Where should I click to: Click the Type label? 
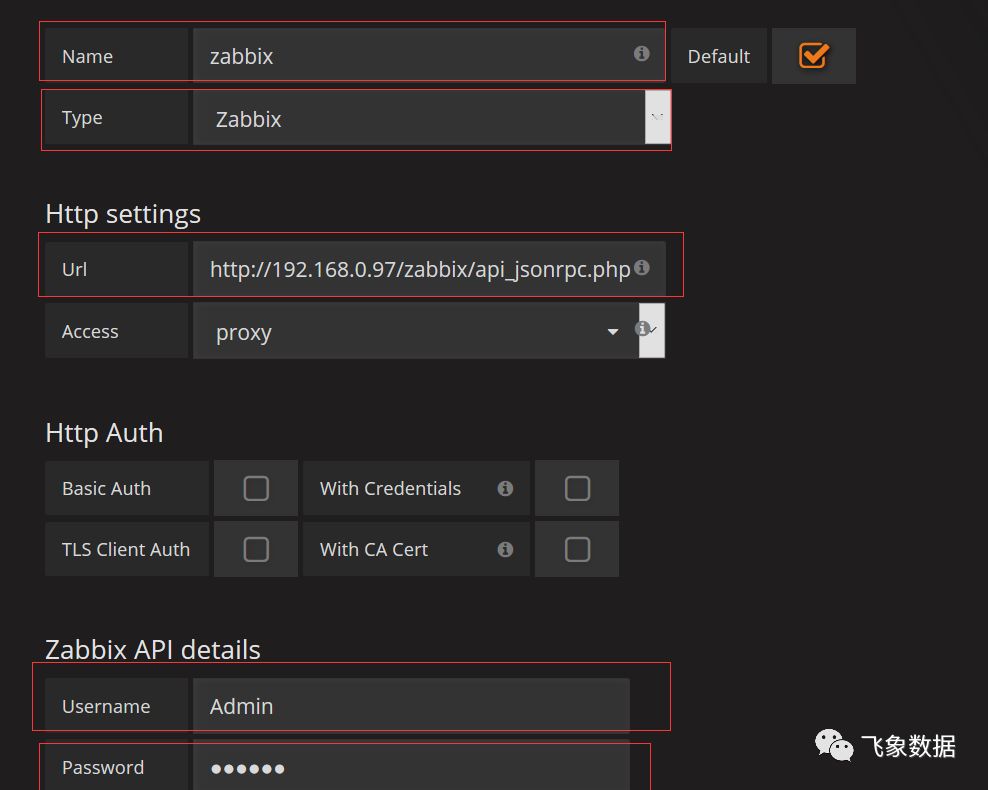point(82,118)
